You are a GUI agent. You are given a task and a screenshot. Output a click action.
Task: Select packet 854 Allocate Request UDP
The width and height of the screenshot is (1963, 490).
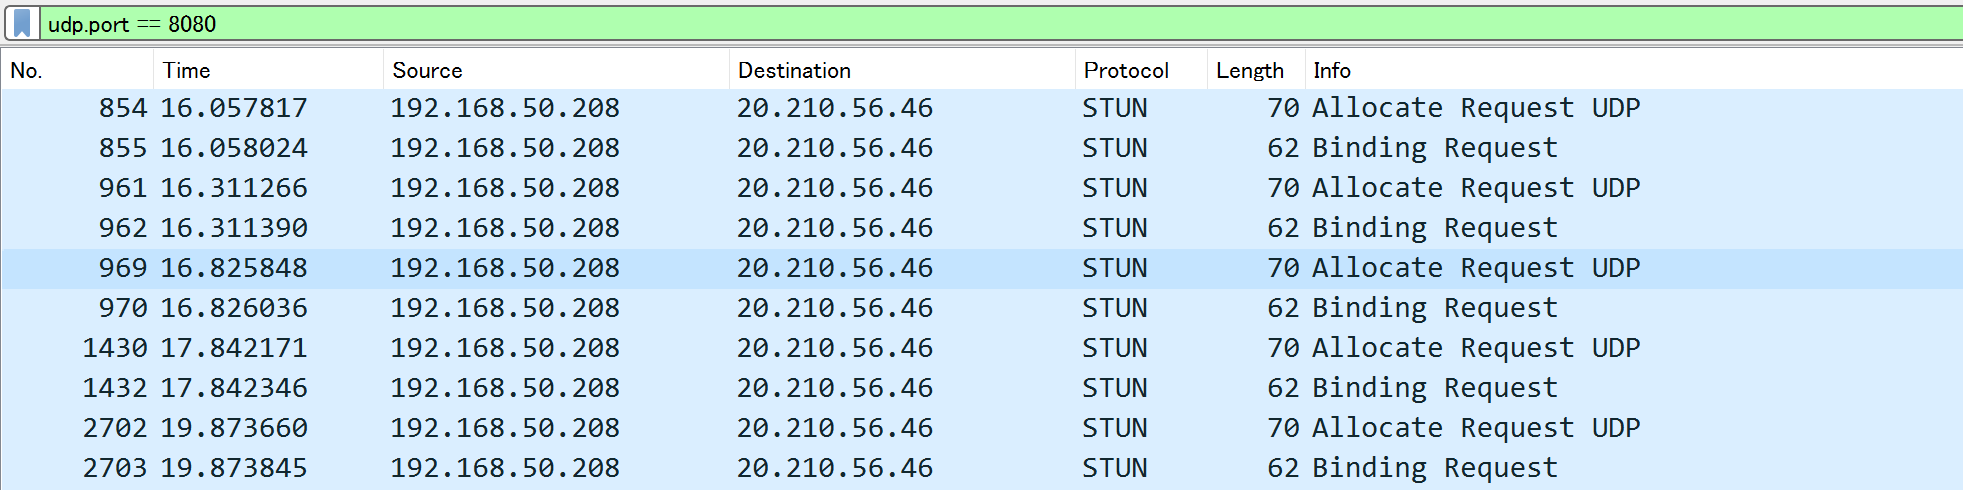click(982, 108)
